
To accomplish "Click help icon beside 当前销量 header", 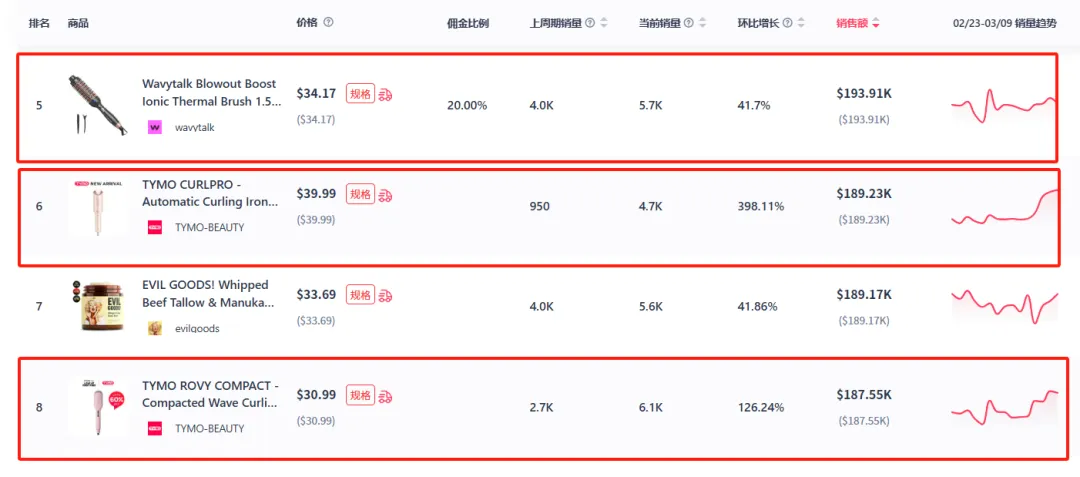I will tap(689, 23).
